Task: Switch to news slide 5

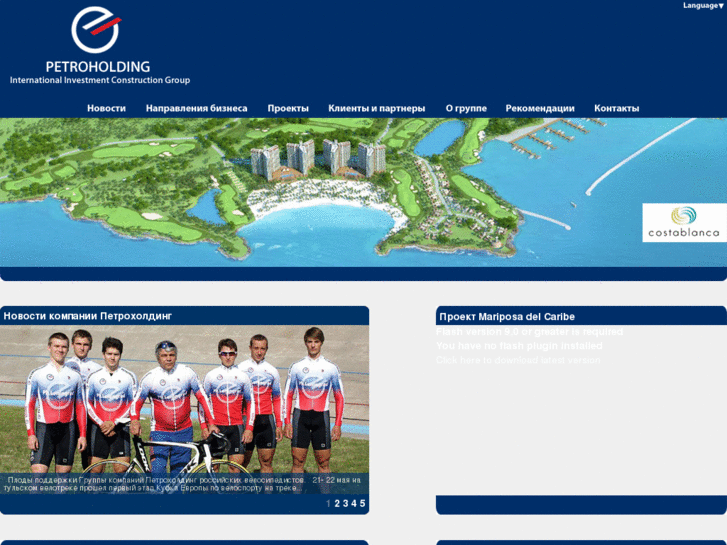Action: (363, 503)
